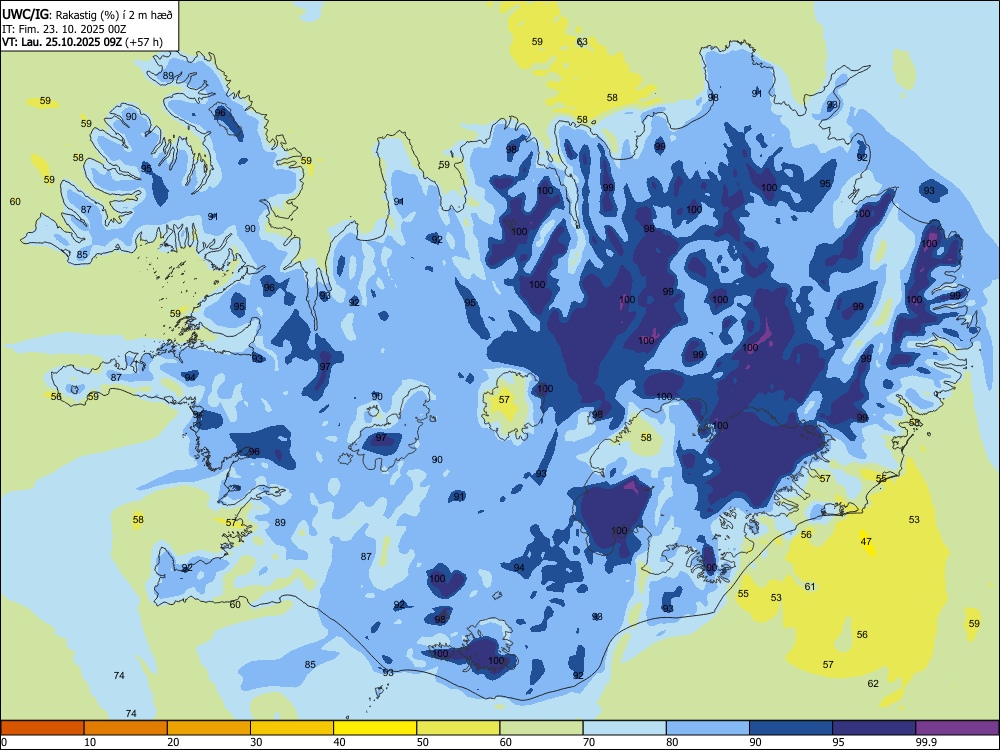
Task: Click the 50–60 pale yellow legend swatch
Action: click(x=458, y=728)
